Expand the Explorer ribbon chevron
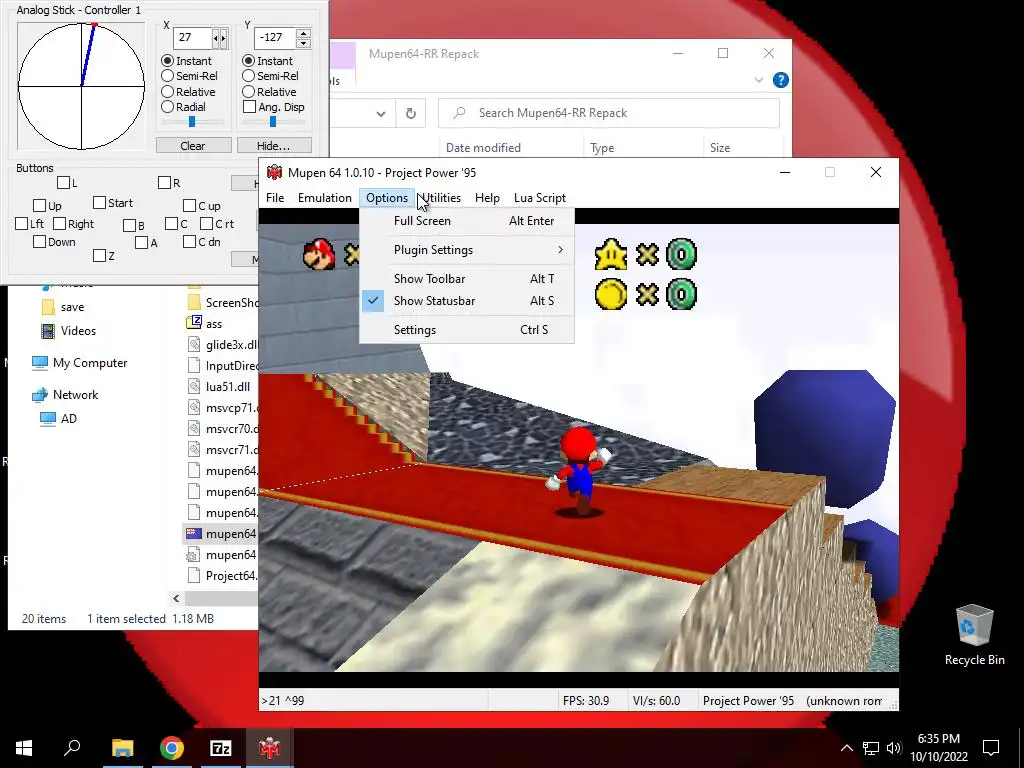Viewport: 1024px width, 768px height. click(x=758, y=80)
